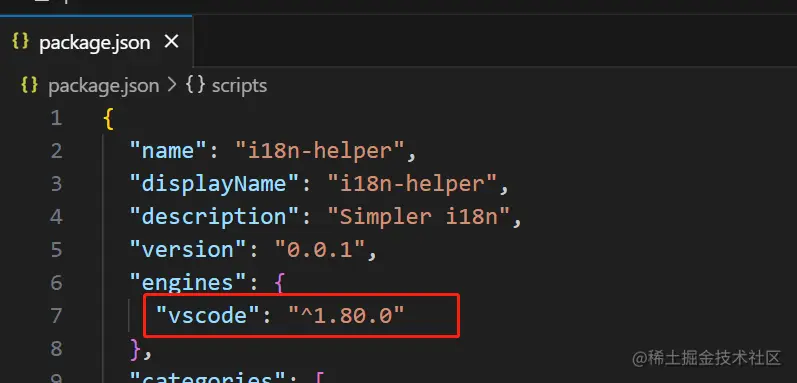Image resolution: width=797 pixels, height=383 pixels.
Task: Click the braces icon before scripts breadcrumb
Action: pos(195,85)
